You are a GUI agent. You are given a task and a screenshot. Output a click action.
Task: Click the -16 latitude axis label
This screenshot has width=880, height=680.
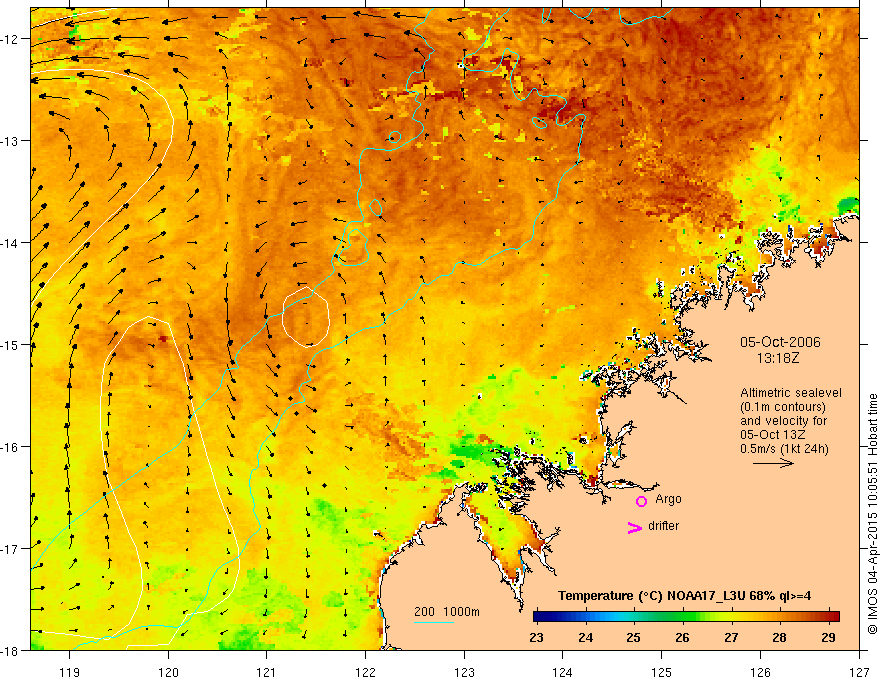tap(11, 447)
